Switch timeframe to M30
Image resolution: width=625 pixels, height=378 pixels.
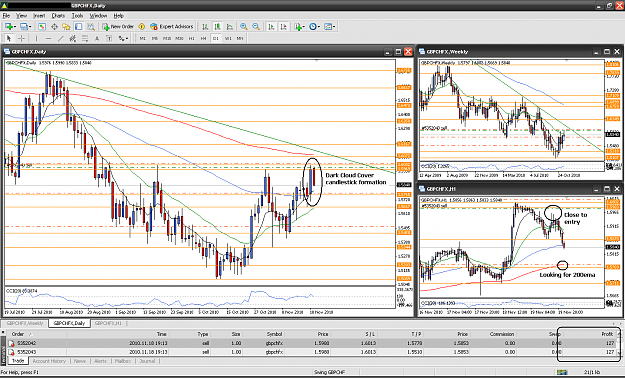(x=179, y=38)
